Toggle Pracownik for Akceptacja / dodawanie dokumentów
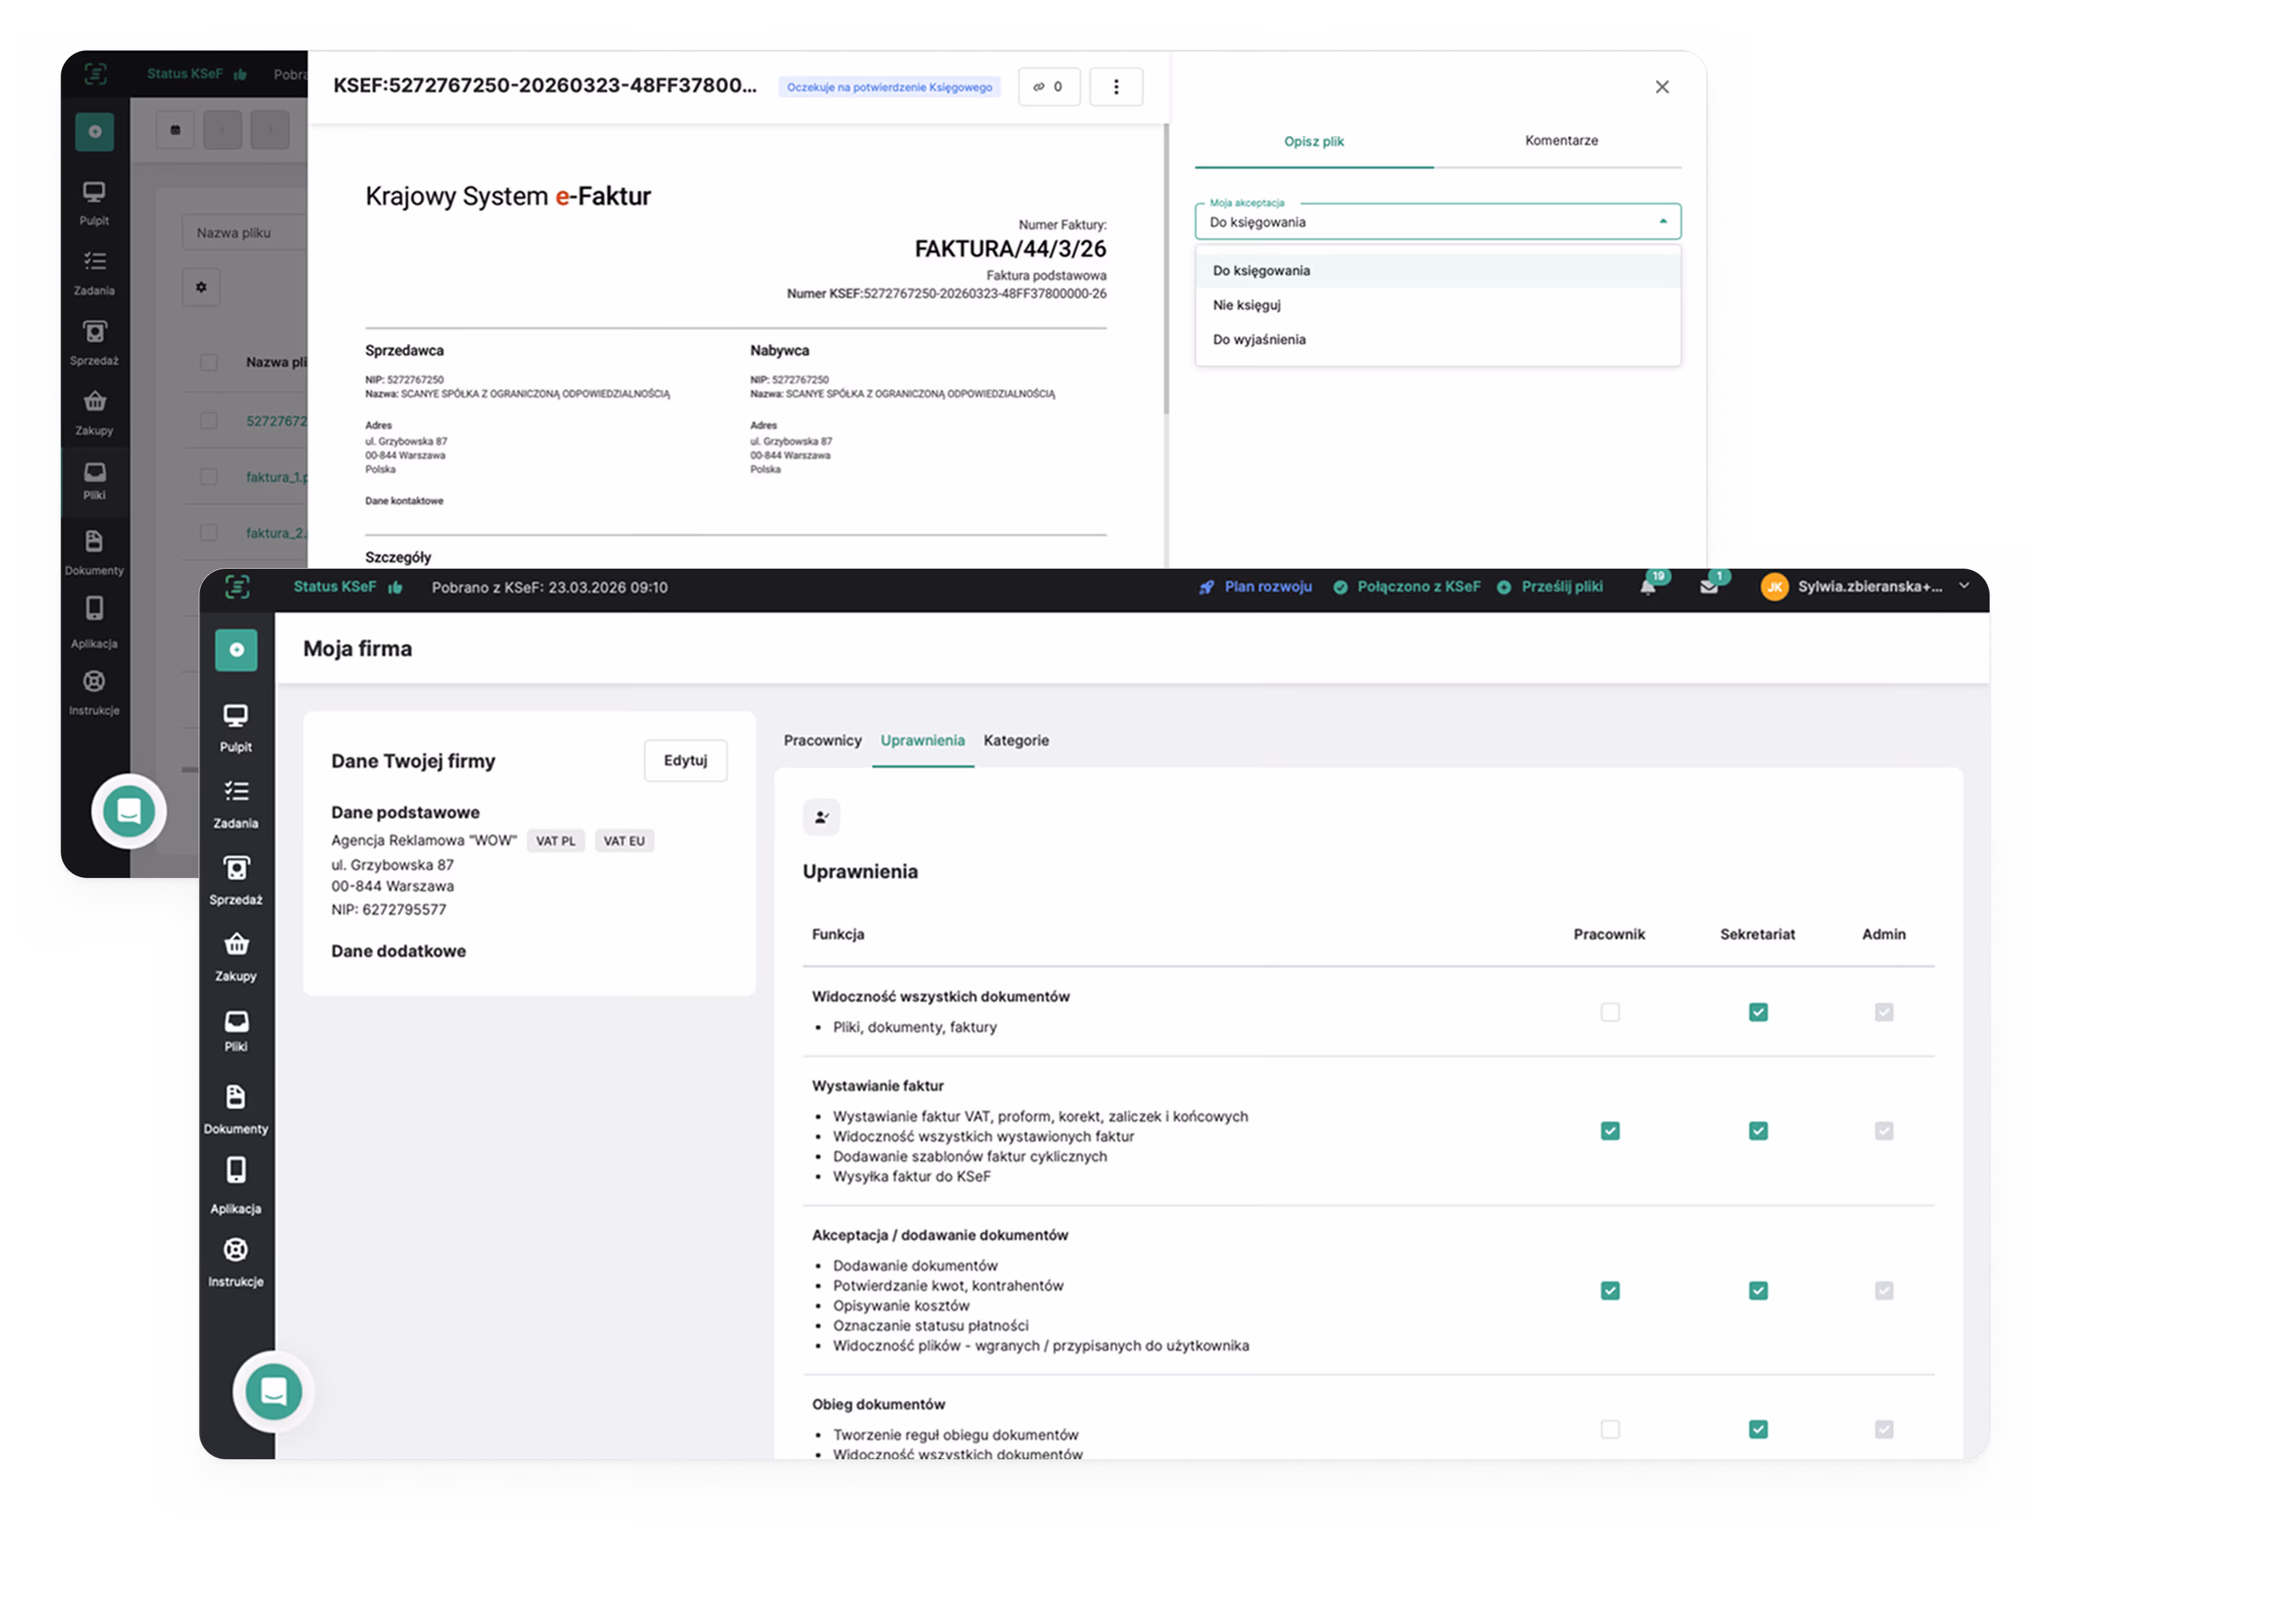The image size is (2271, 1624). tap(1610, 1291)
